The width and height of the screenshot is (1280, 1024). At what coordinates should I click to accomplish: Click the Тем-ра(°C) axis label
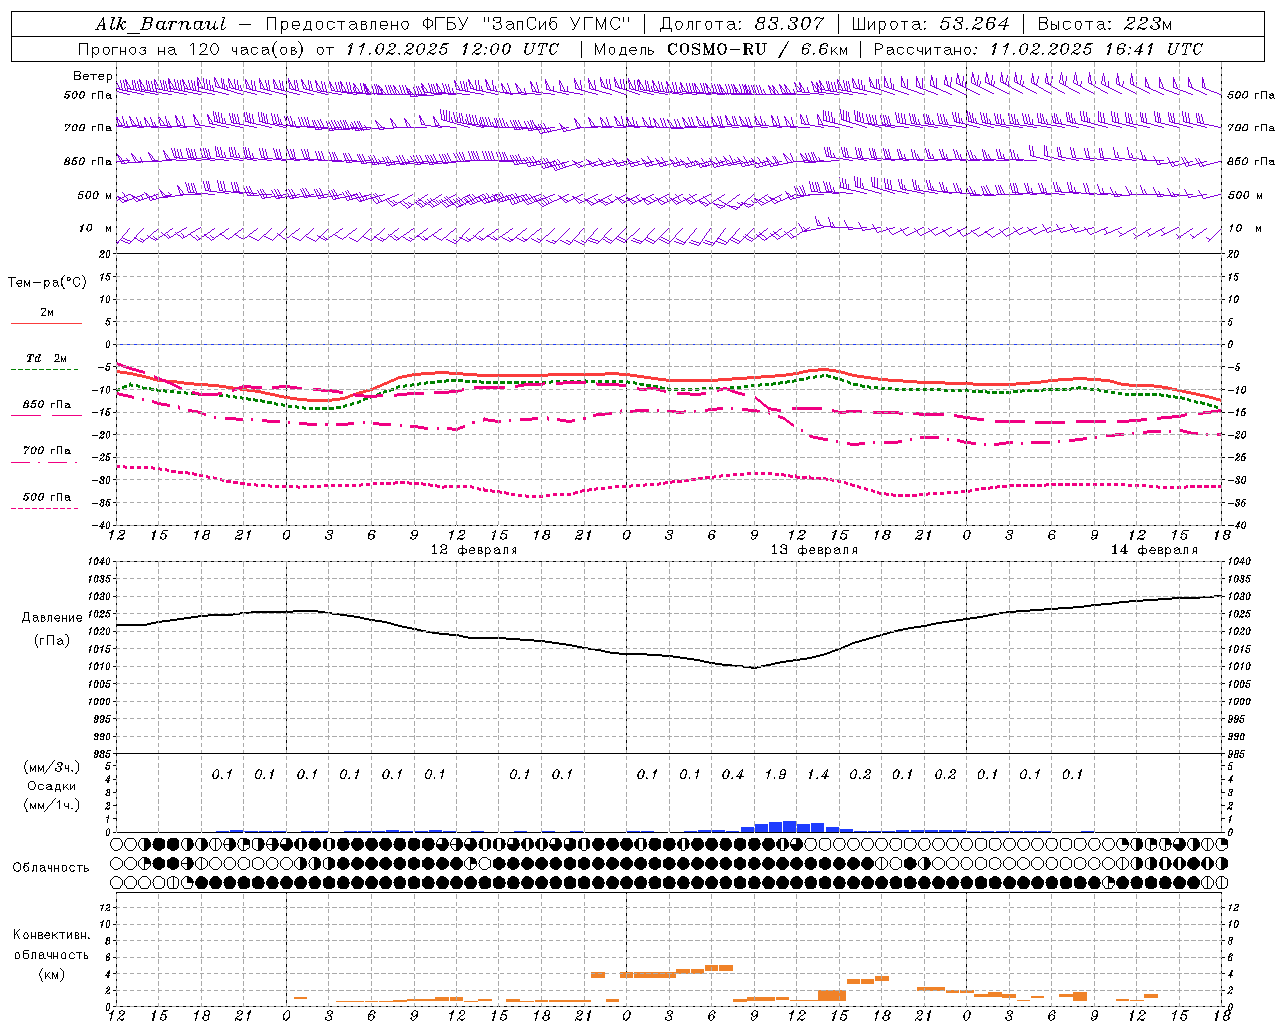47,283
